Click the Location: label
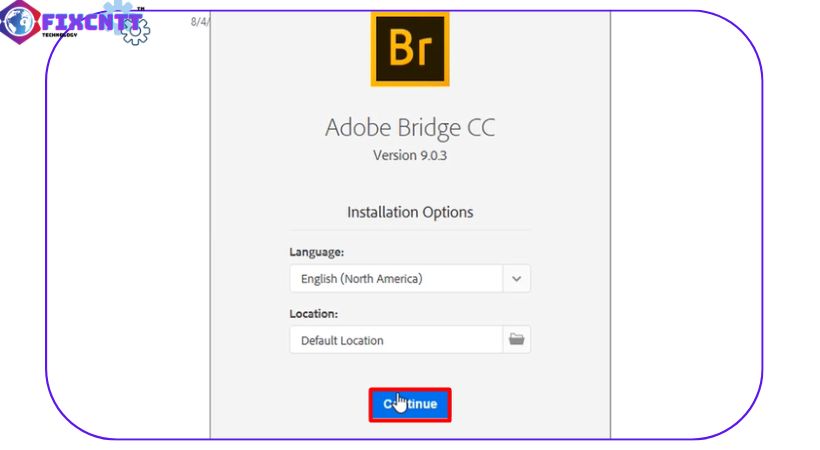This screenshot has height=450, width=820. point(314,313)
